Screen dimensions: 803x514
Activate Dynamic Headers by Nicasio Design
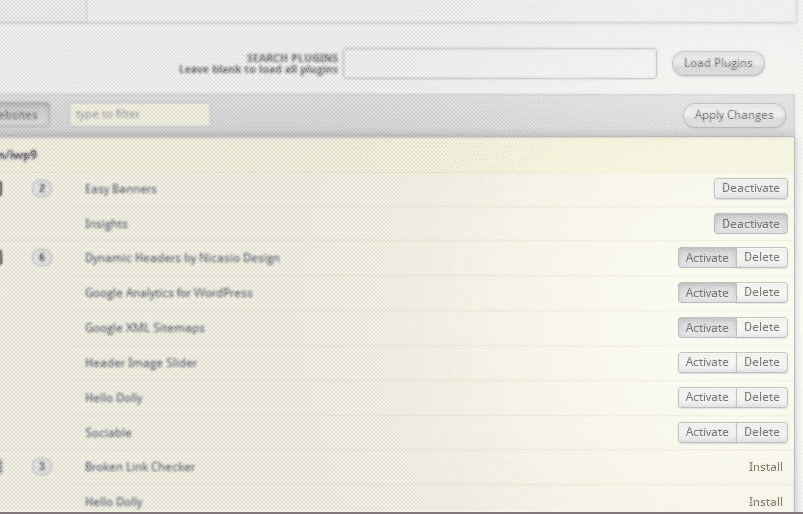[707, 257]
